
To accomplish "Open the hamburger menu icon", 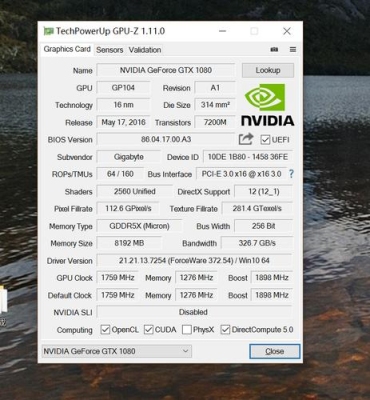I will pyautogui.click(x=293, y=50).
